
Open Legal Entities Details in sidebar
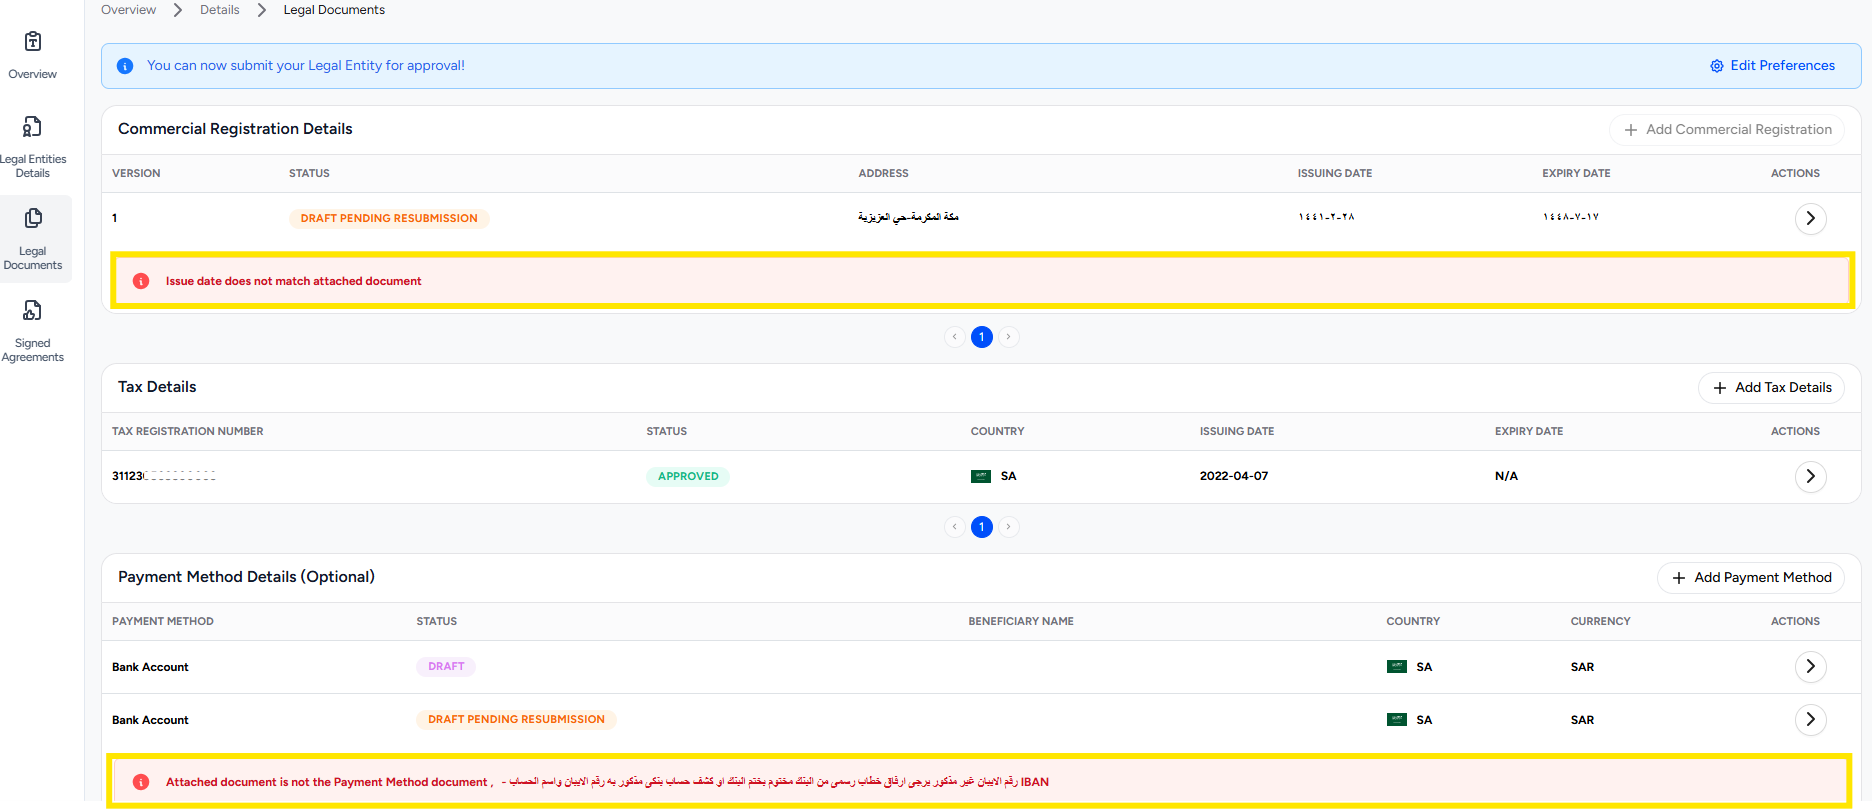tap(33, 127)
